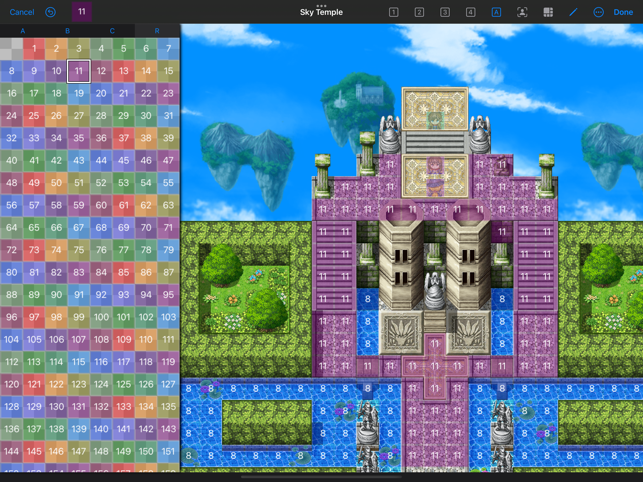Tap the top golden carpet tile with character
The width and height of the screenshot is (643, 482).
[435, 109]
